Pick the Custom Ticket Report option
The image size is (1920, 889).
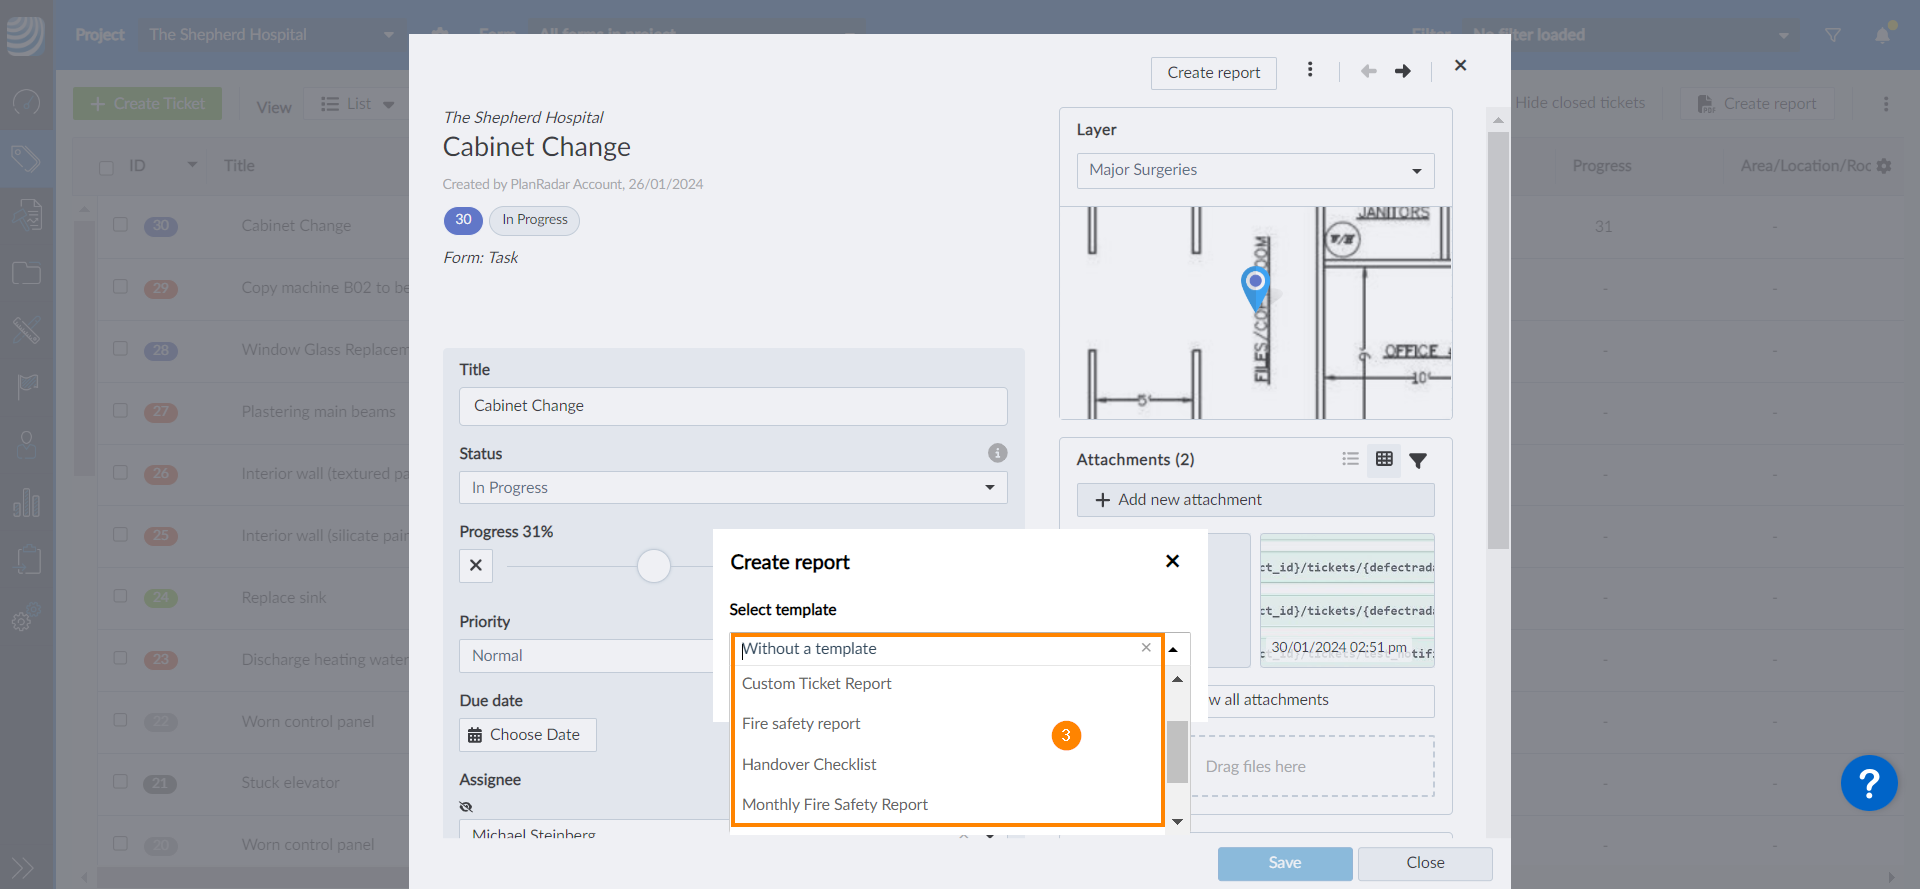pyautogui.click(x=816, y=684)
